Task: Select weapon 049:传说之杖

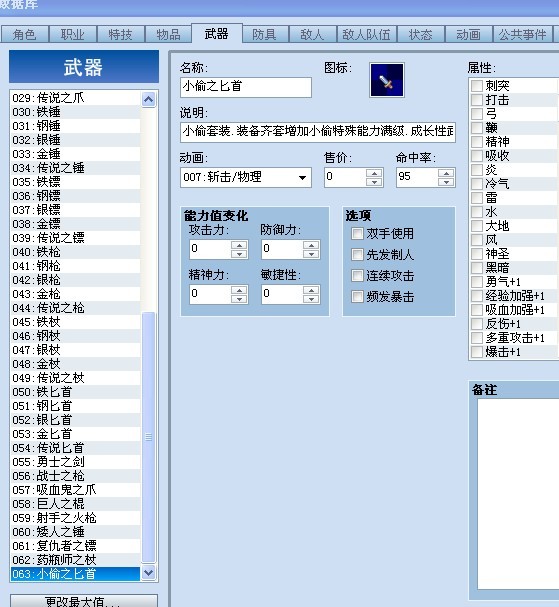Action: tap(75, 378)
